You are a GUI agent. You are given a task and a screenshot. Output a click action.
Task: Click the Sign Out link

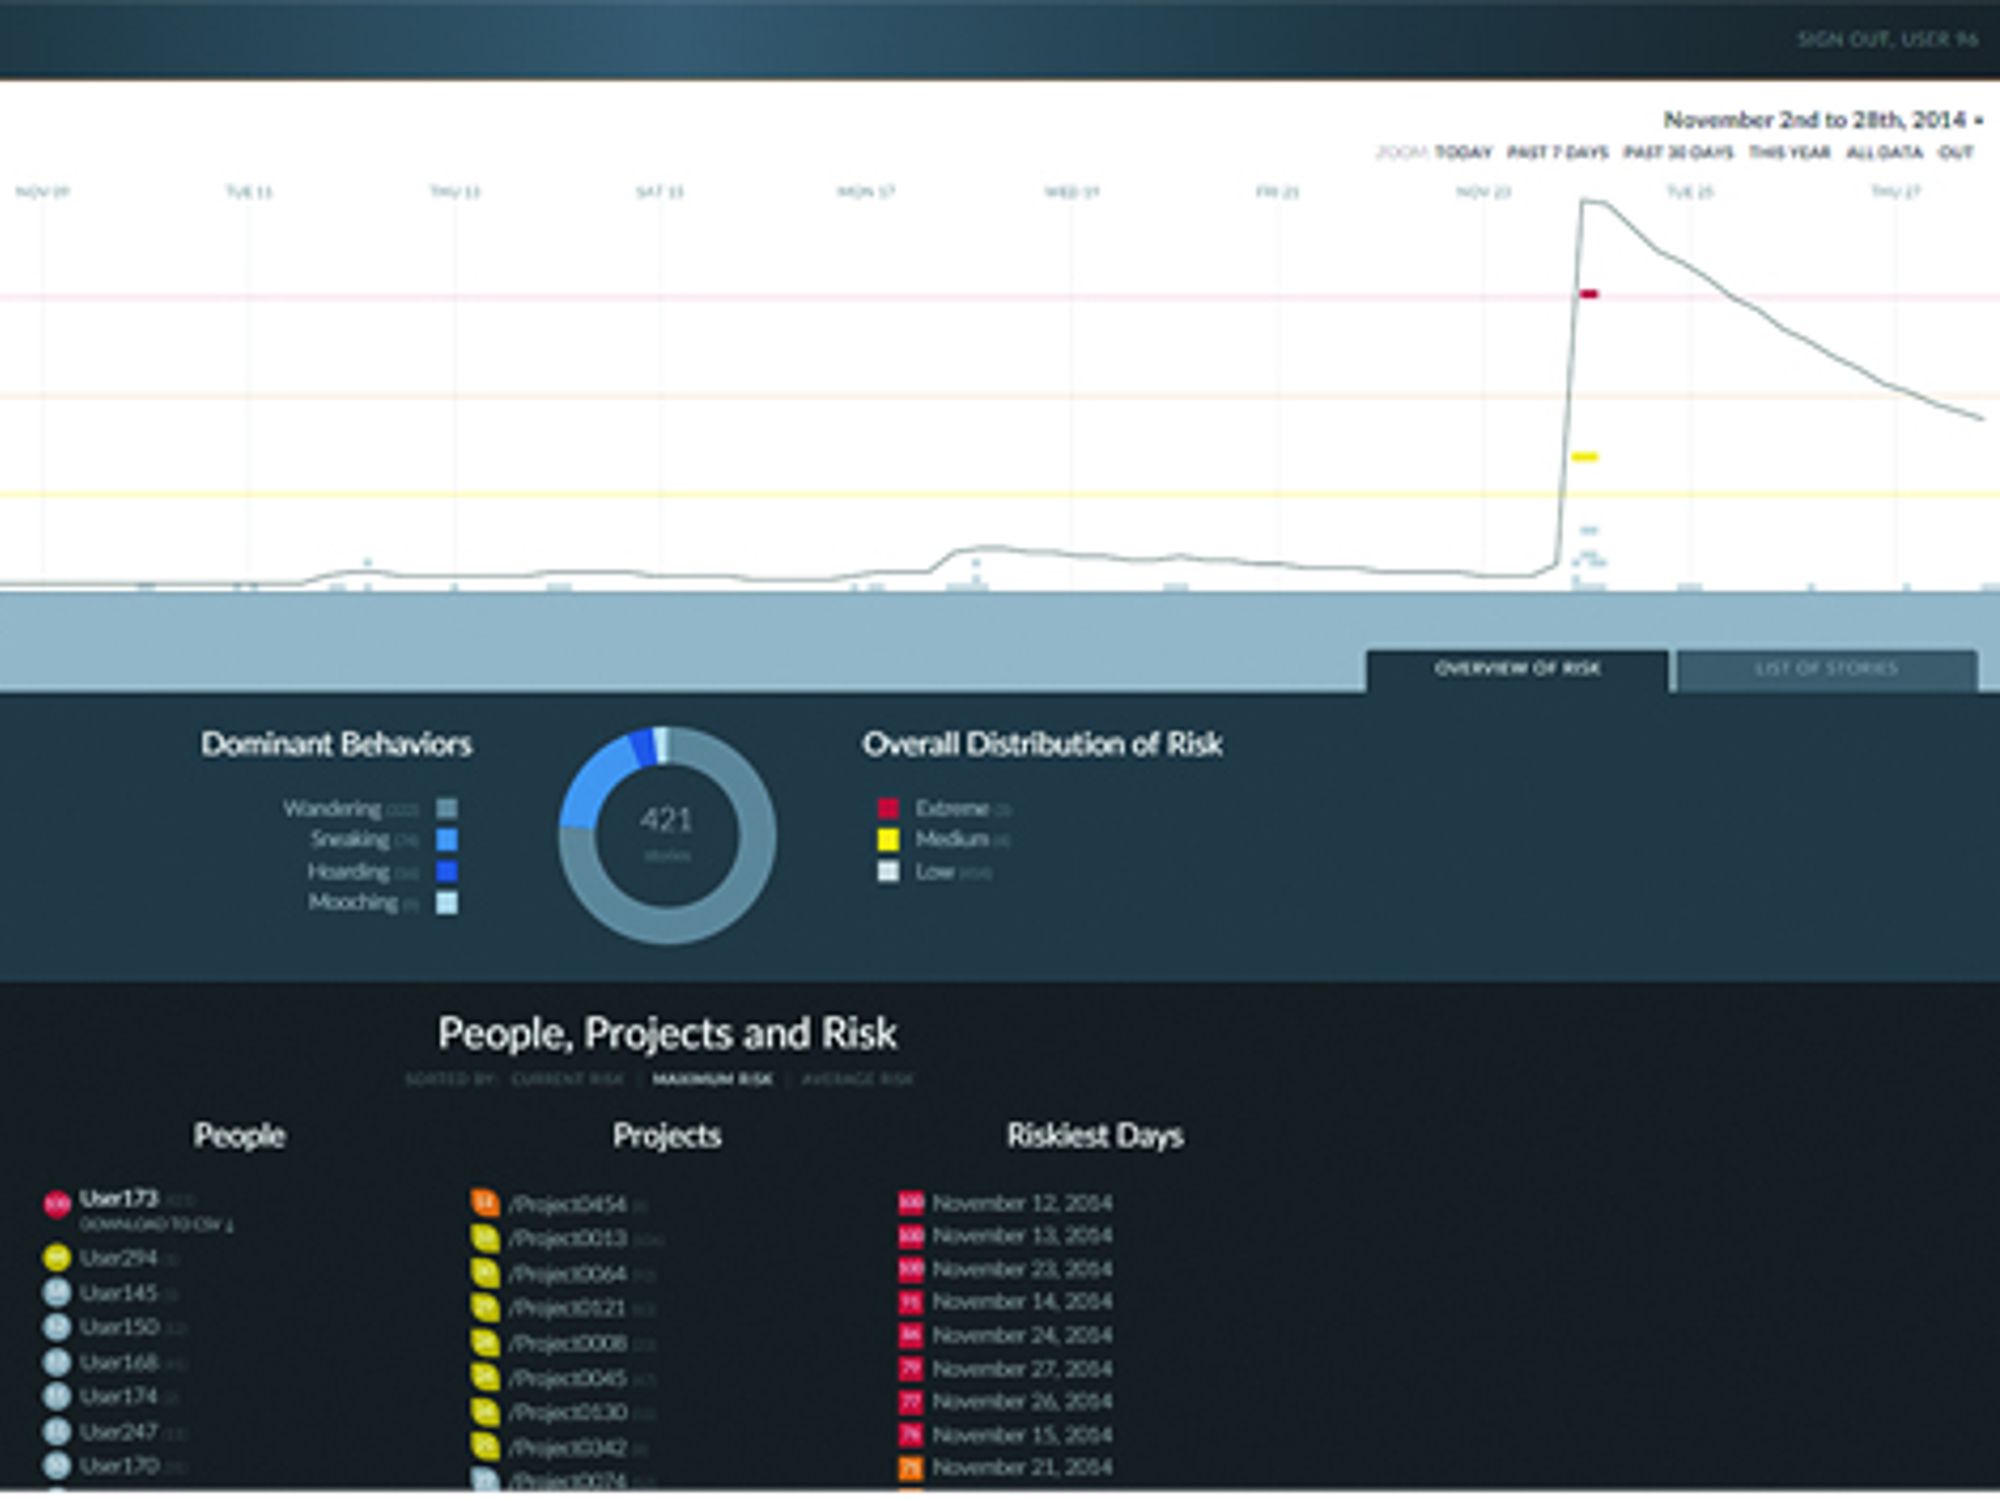point(1887,40)
